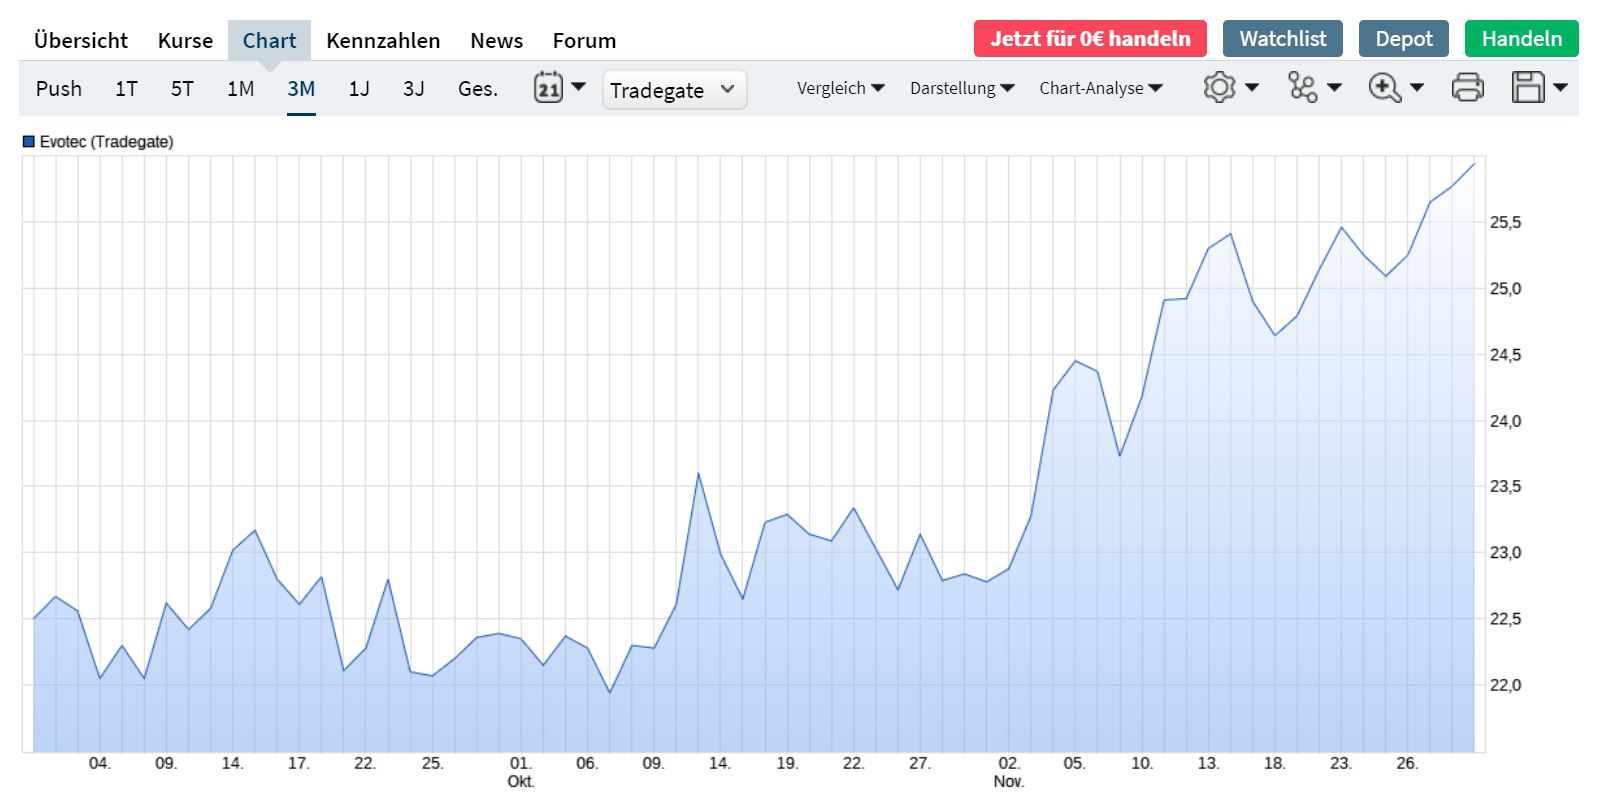
Task: Select the 1T time range
Action: tap(126, 89)
